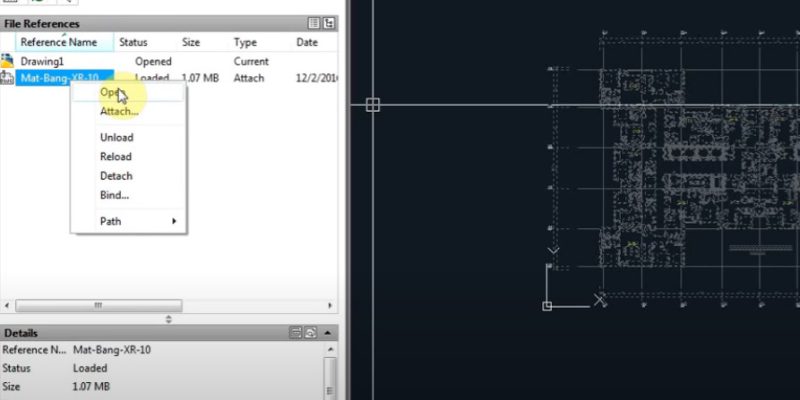Sort by the Reference Name column
Viewport: 800px width, 400px height.
[x=59, y=43]
